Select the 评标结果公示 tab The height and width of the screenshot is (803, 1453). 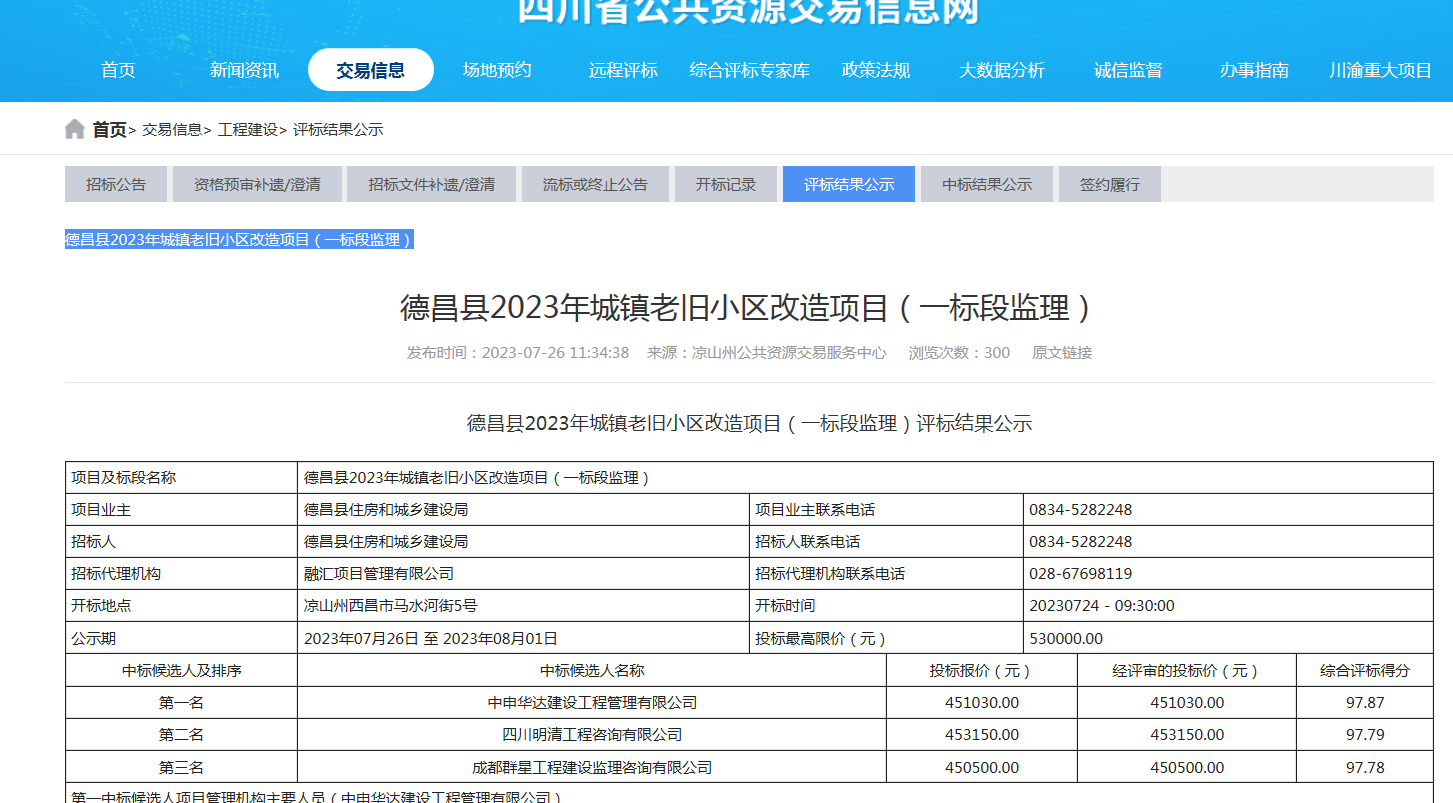pyautogui.click(x=848, y=185)
